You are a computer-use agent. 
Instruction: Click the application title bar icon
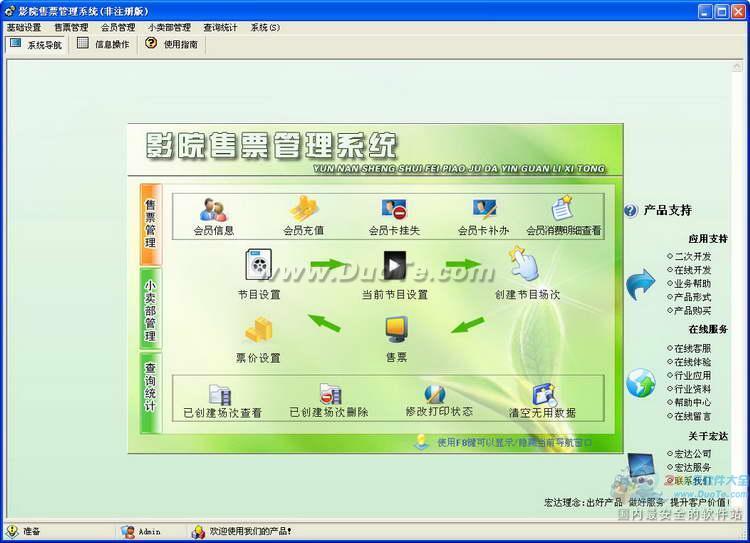click(10, 11)
